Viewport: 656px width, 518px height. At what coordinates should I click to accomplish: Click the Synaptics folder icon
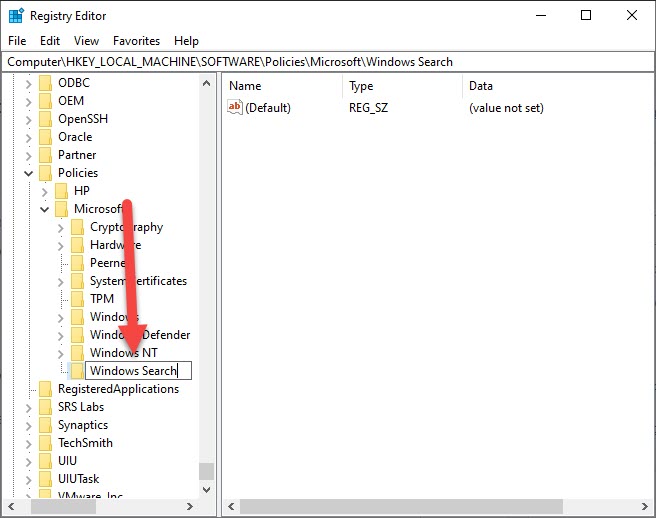click(x=45, y=425)
